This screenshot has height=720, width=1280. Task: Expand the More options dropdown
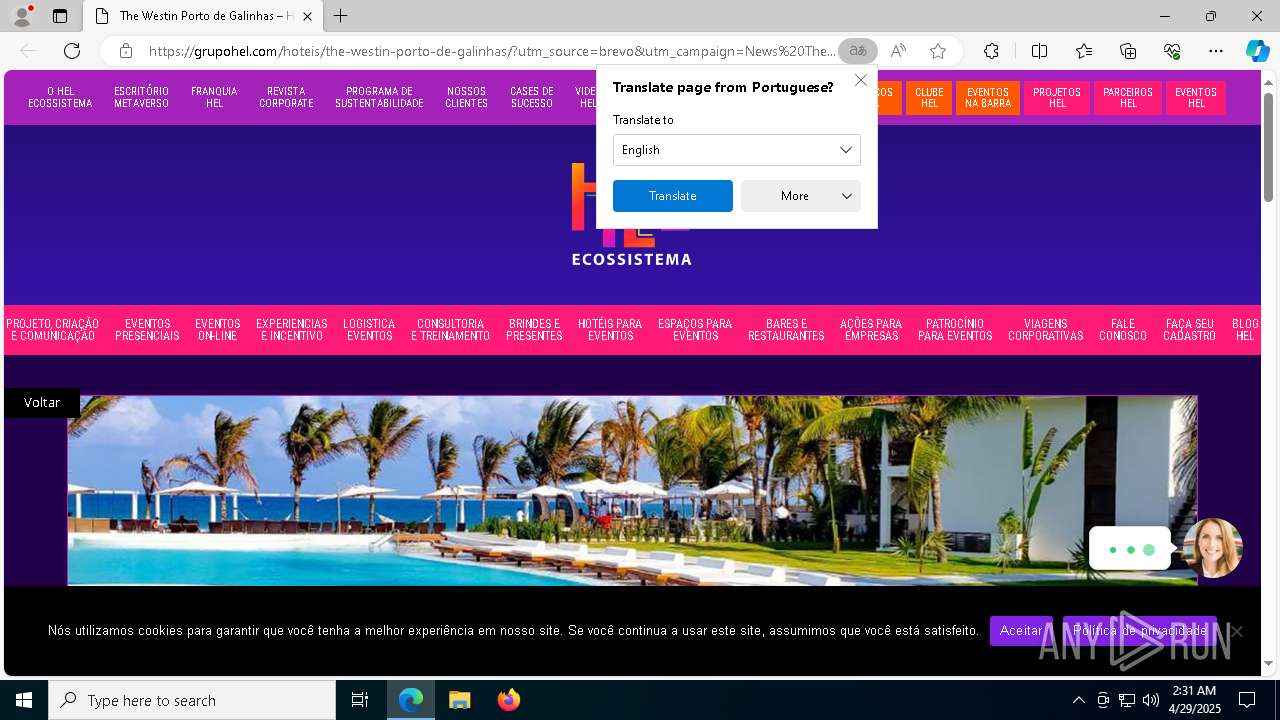(801, 196)
